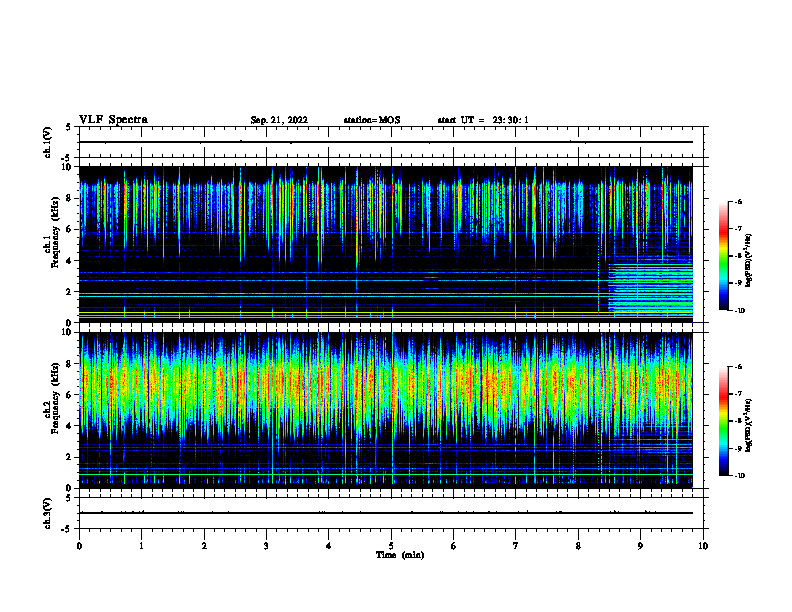Click the "6" minute tick label

454,546
